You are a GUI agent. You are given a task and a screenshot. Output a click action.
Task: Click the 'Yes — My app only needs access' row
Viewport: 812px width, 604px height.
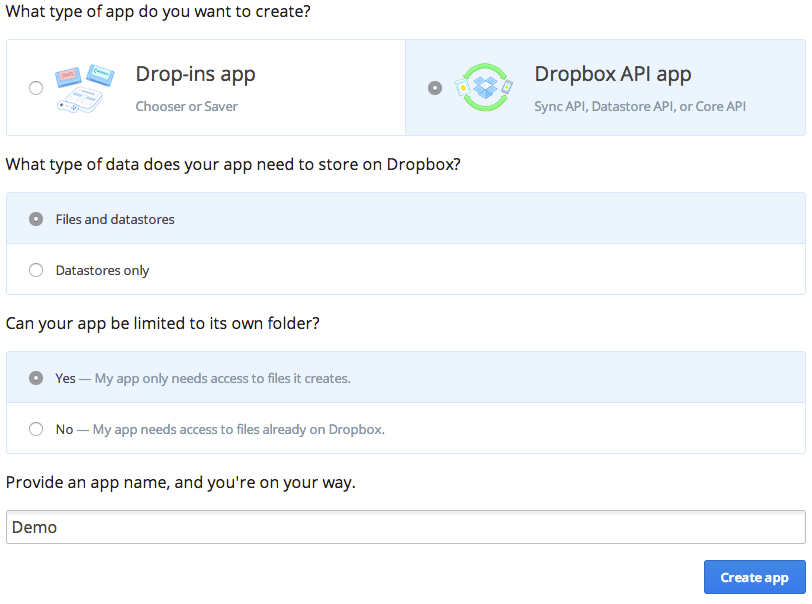tap(300, 378)
